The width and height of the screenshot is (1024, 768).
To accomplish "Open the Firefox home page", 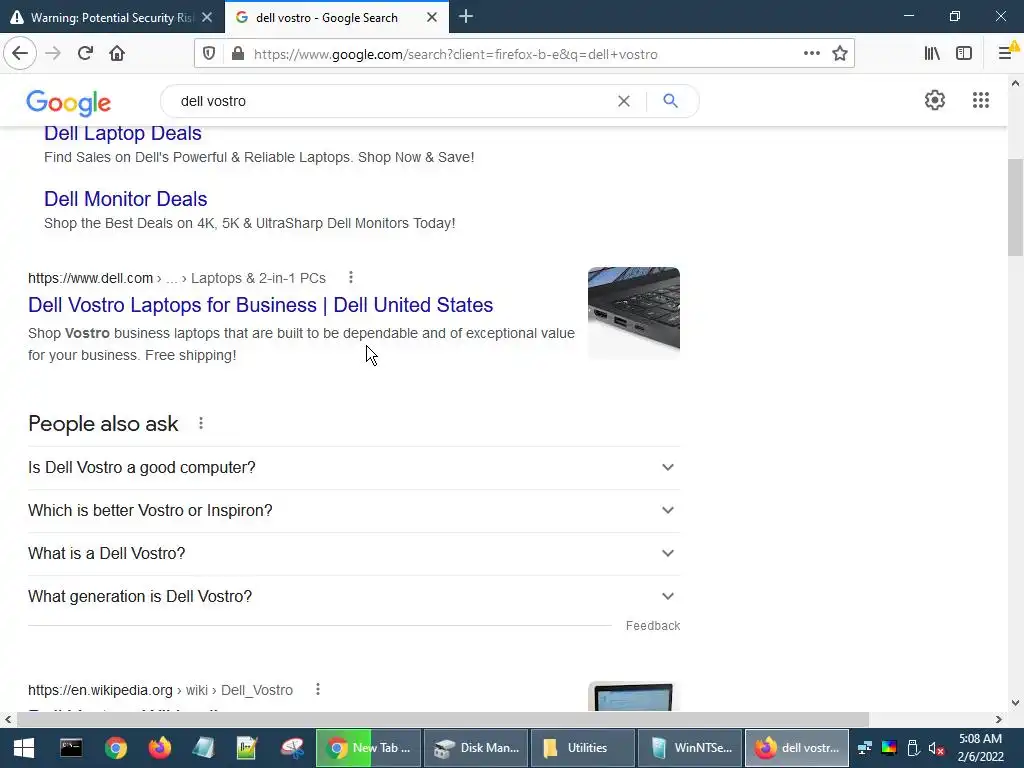I will coord(117,54).
